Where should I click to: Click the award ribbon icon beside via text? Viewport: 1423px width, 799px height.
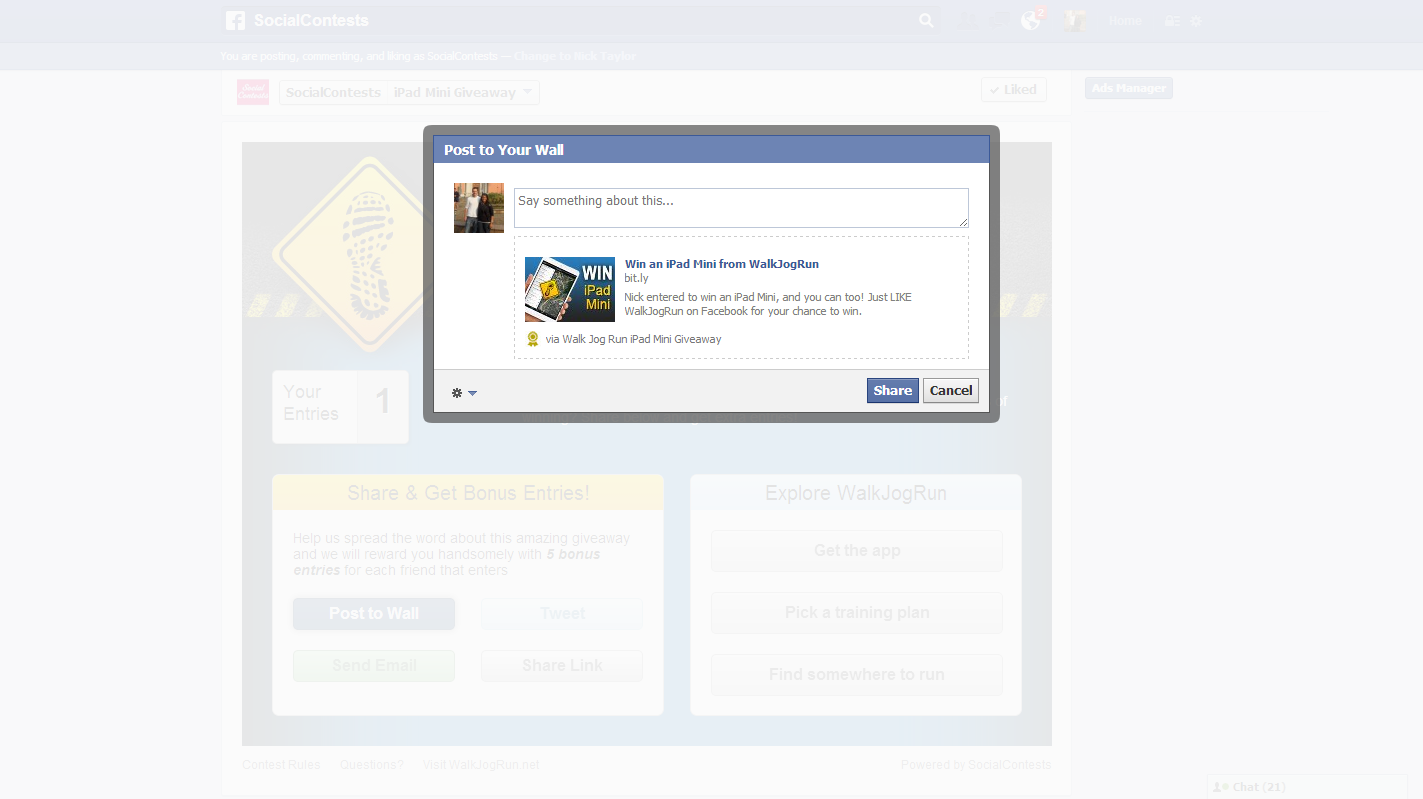533,339
